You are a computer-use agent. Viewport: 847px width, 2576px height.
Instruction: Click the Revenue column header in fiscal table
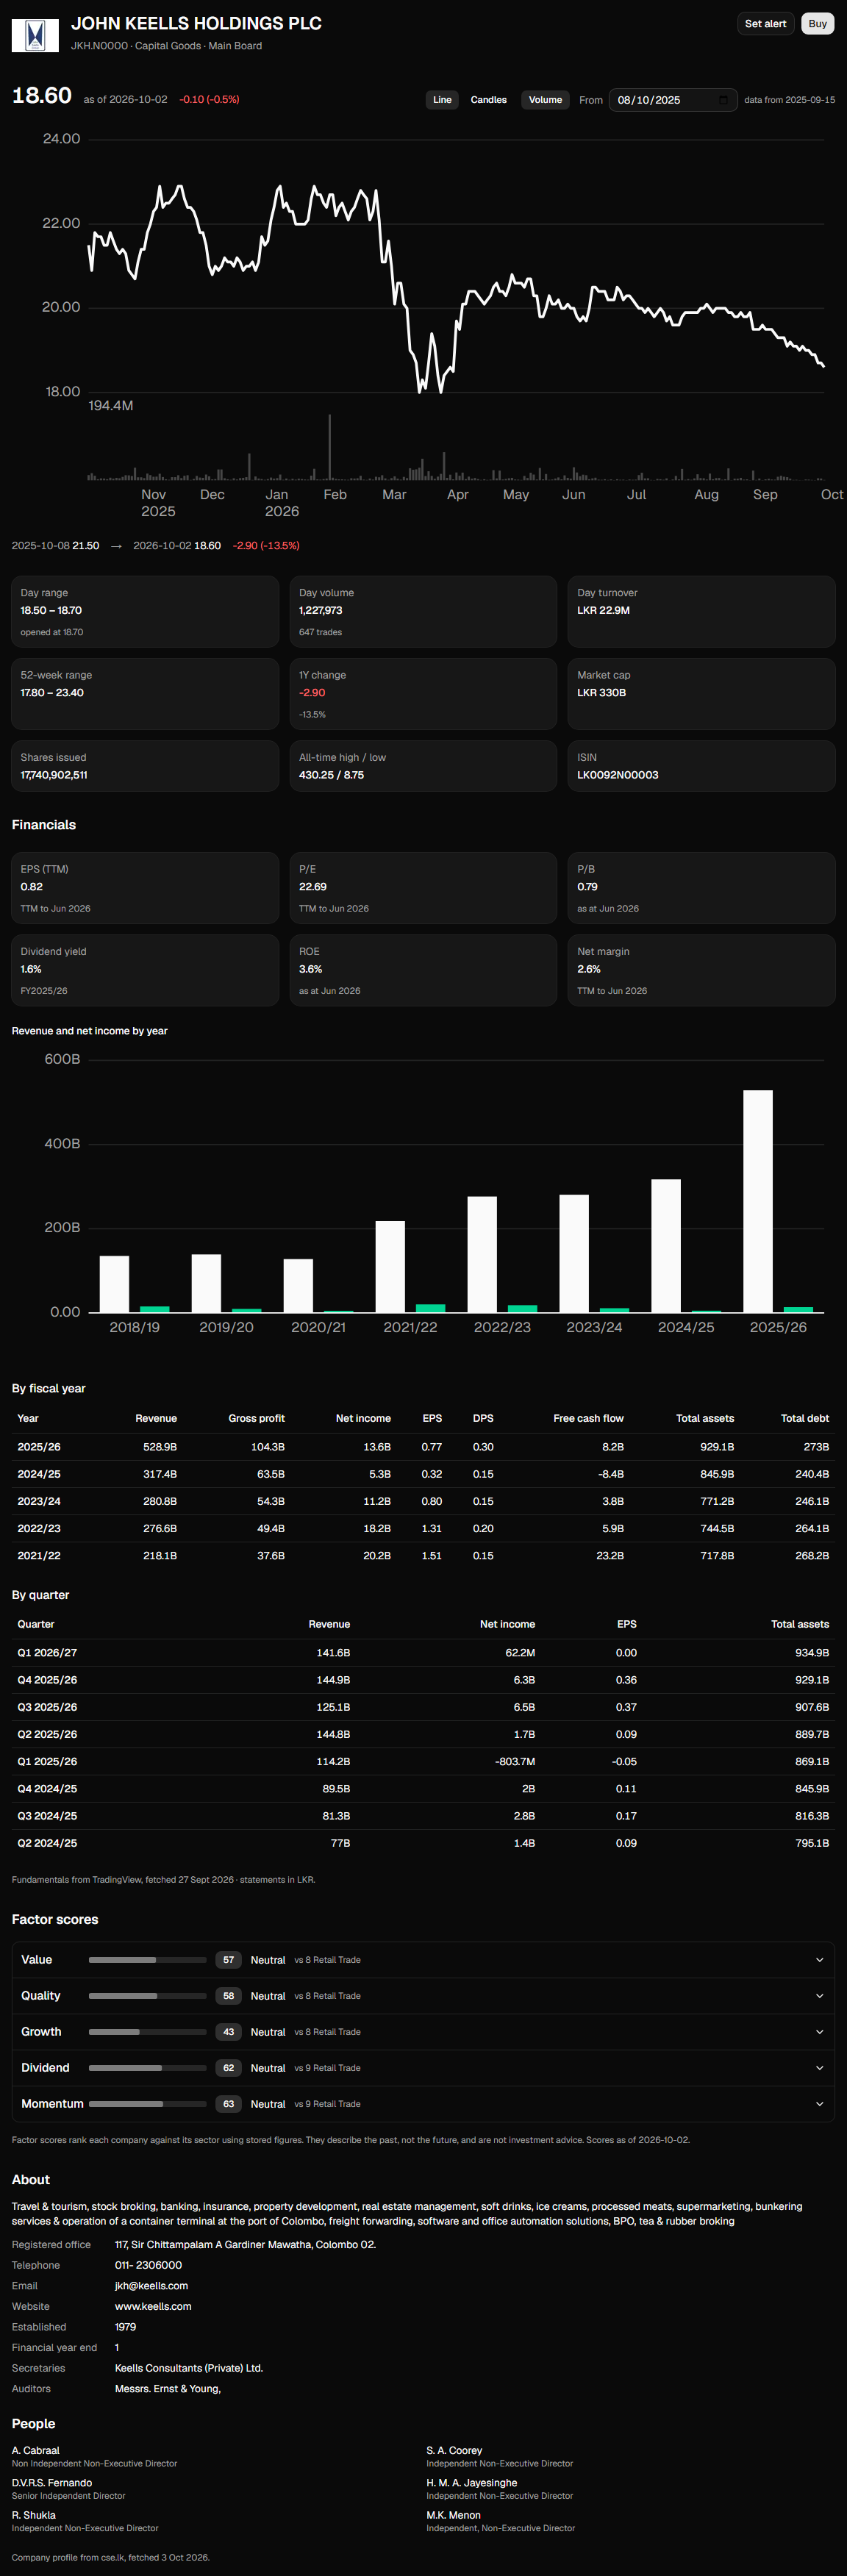pos(156,1418)
